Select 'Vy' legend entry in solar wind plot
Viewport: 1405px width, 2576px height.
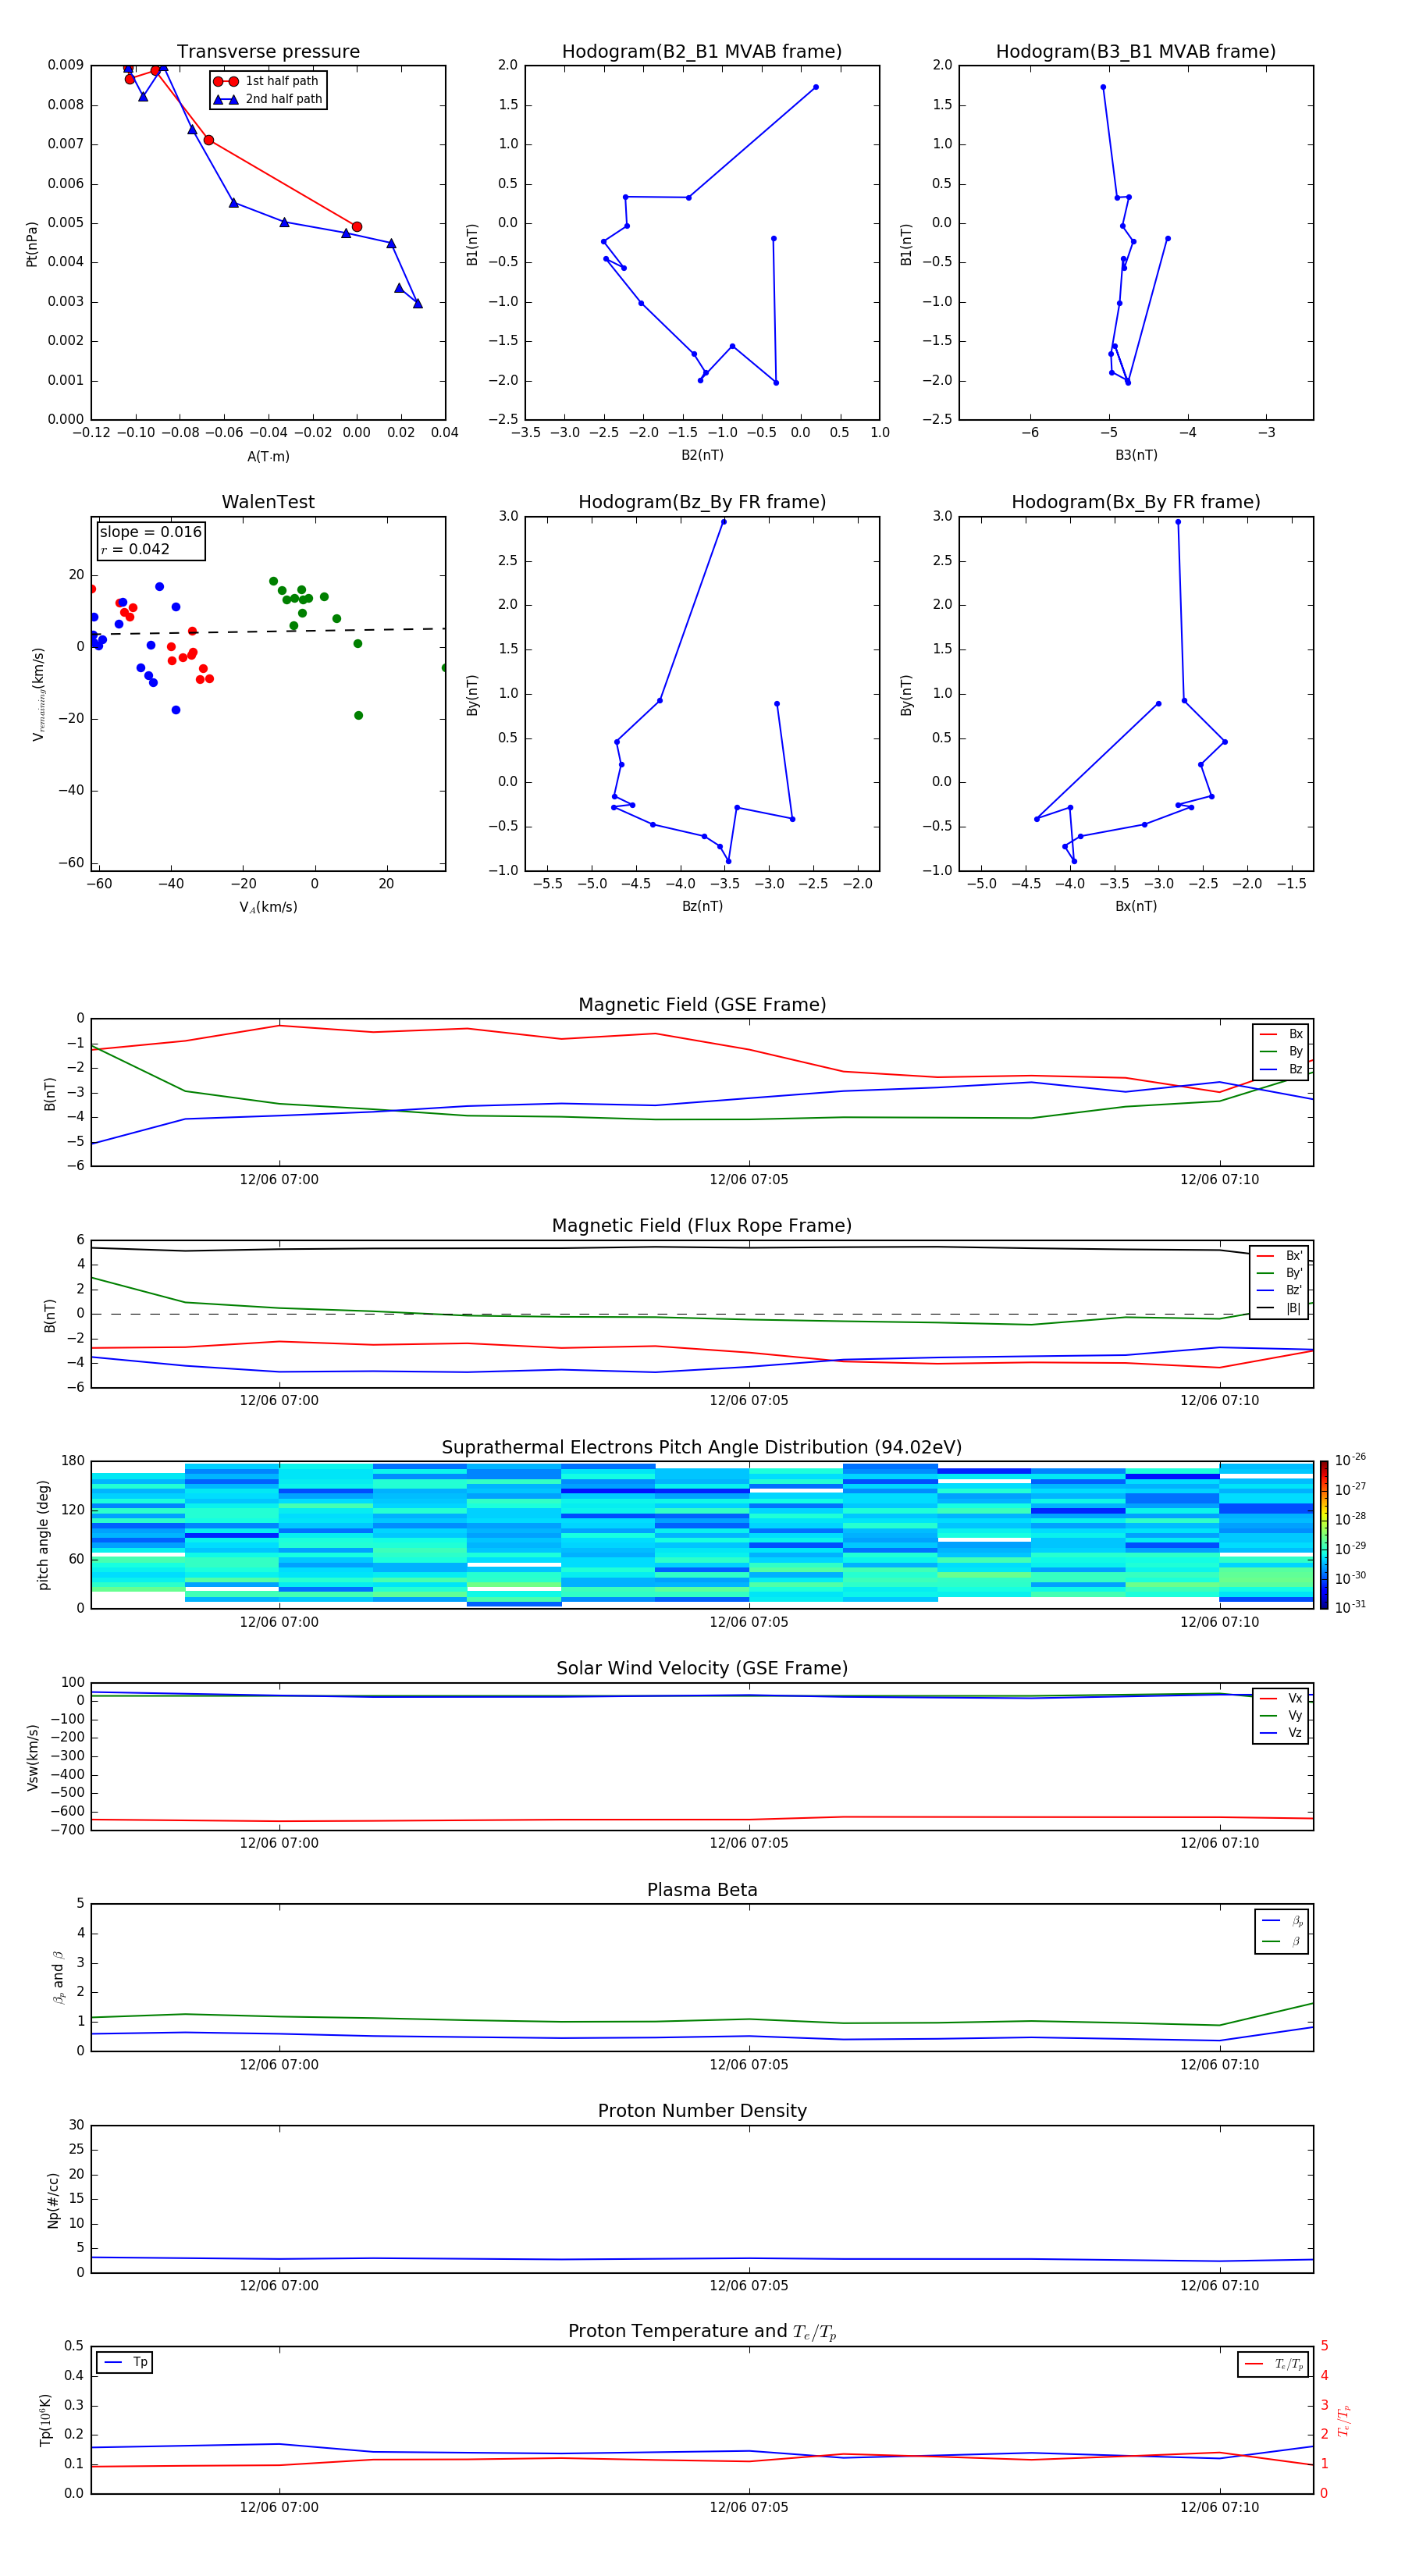[1281, 1715]
